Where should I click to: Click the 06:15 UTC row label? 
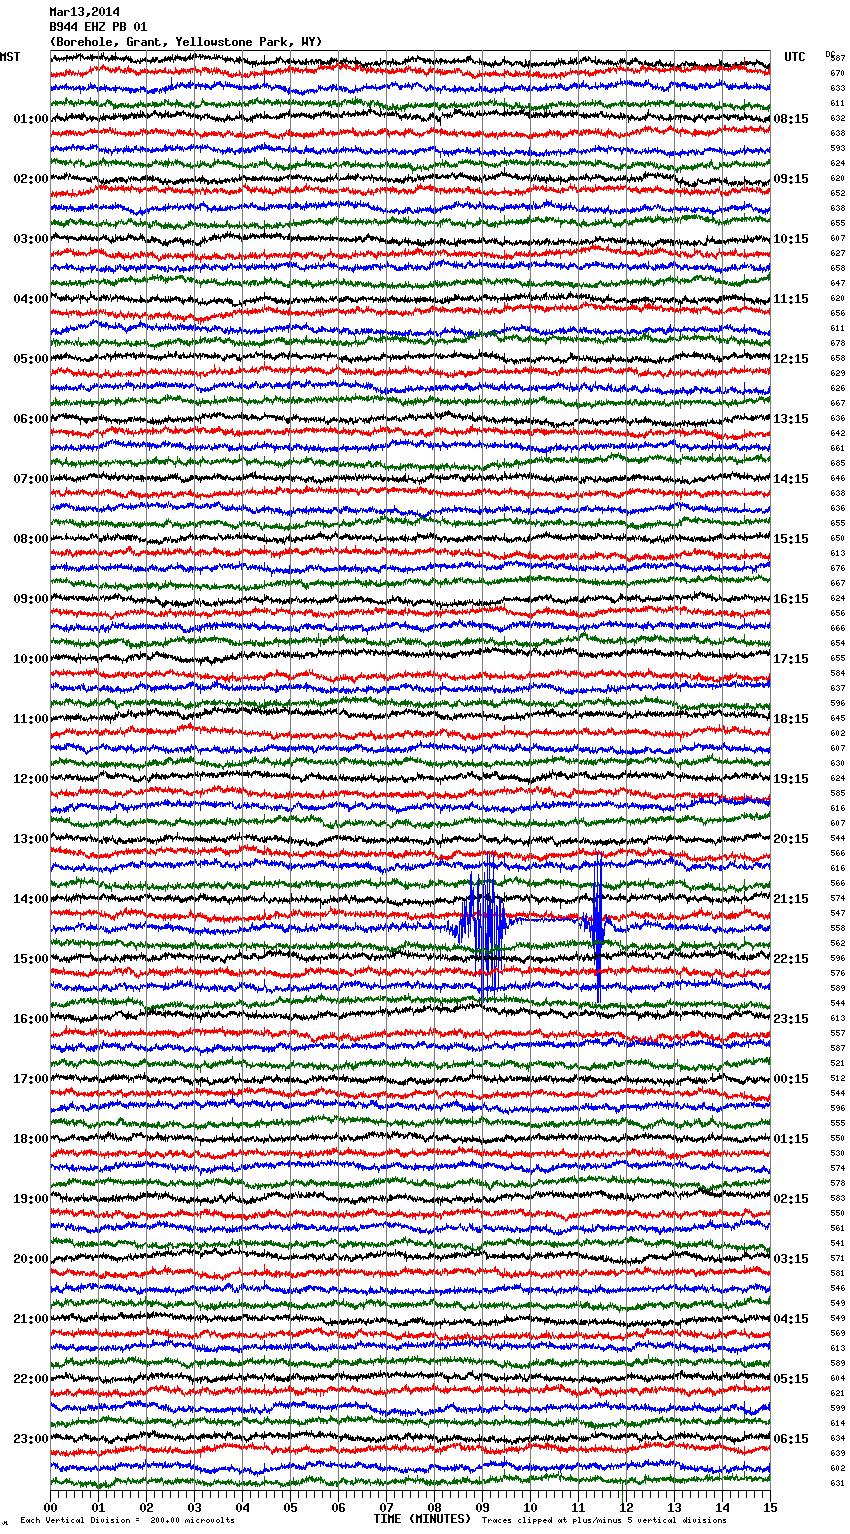click(x=790, y=1439)
